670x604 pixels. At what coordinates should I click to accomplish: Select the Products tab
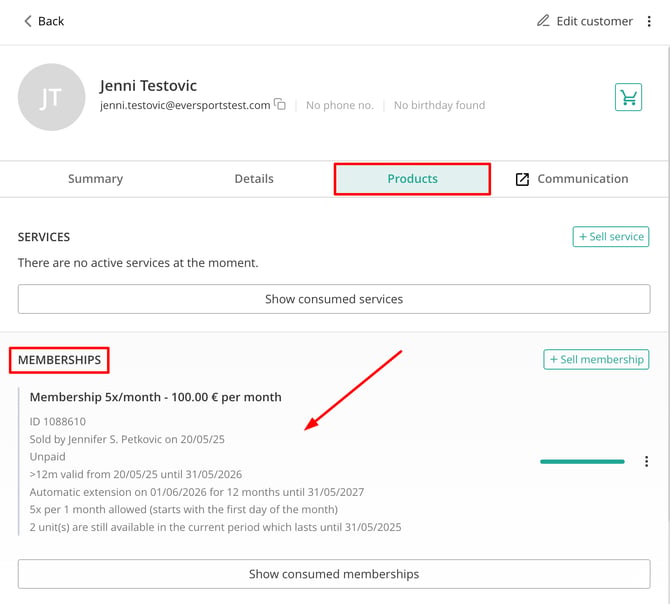[412, 179]
